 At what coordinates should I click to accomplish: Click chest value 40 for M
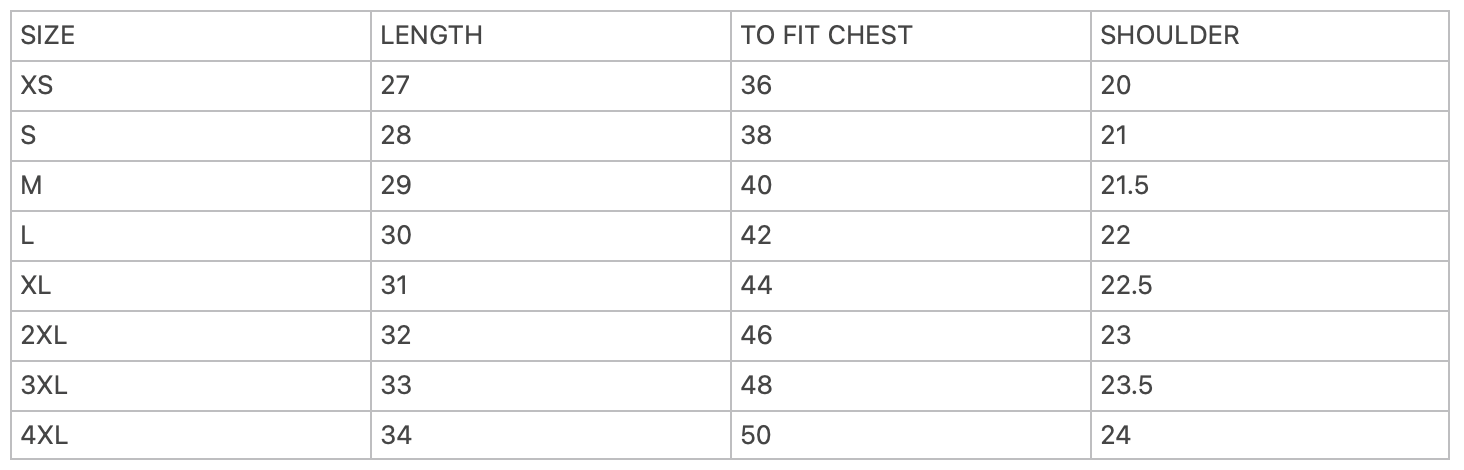click(756, 185)
